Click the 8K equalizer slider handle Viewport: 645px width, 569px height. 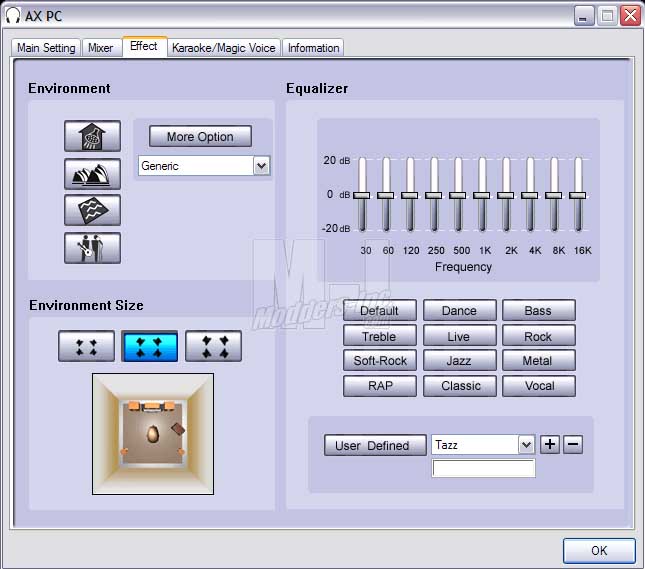click(554, 195)
